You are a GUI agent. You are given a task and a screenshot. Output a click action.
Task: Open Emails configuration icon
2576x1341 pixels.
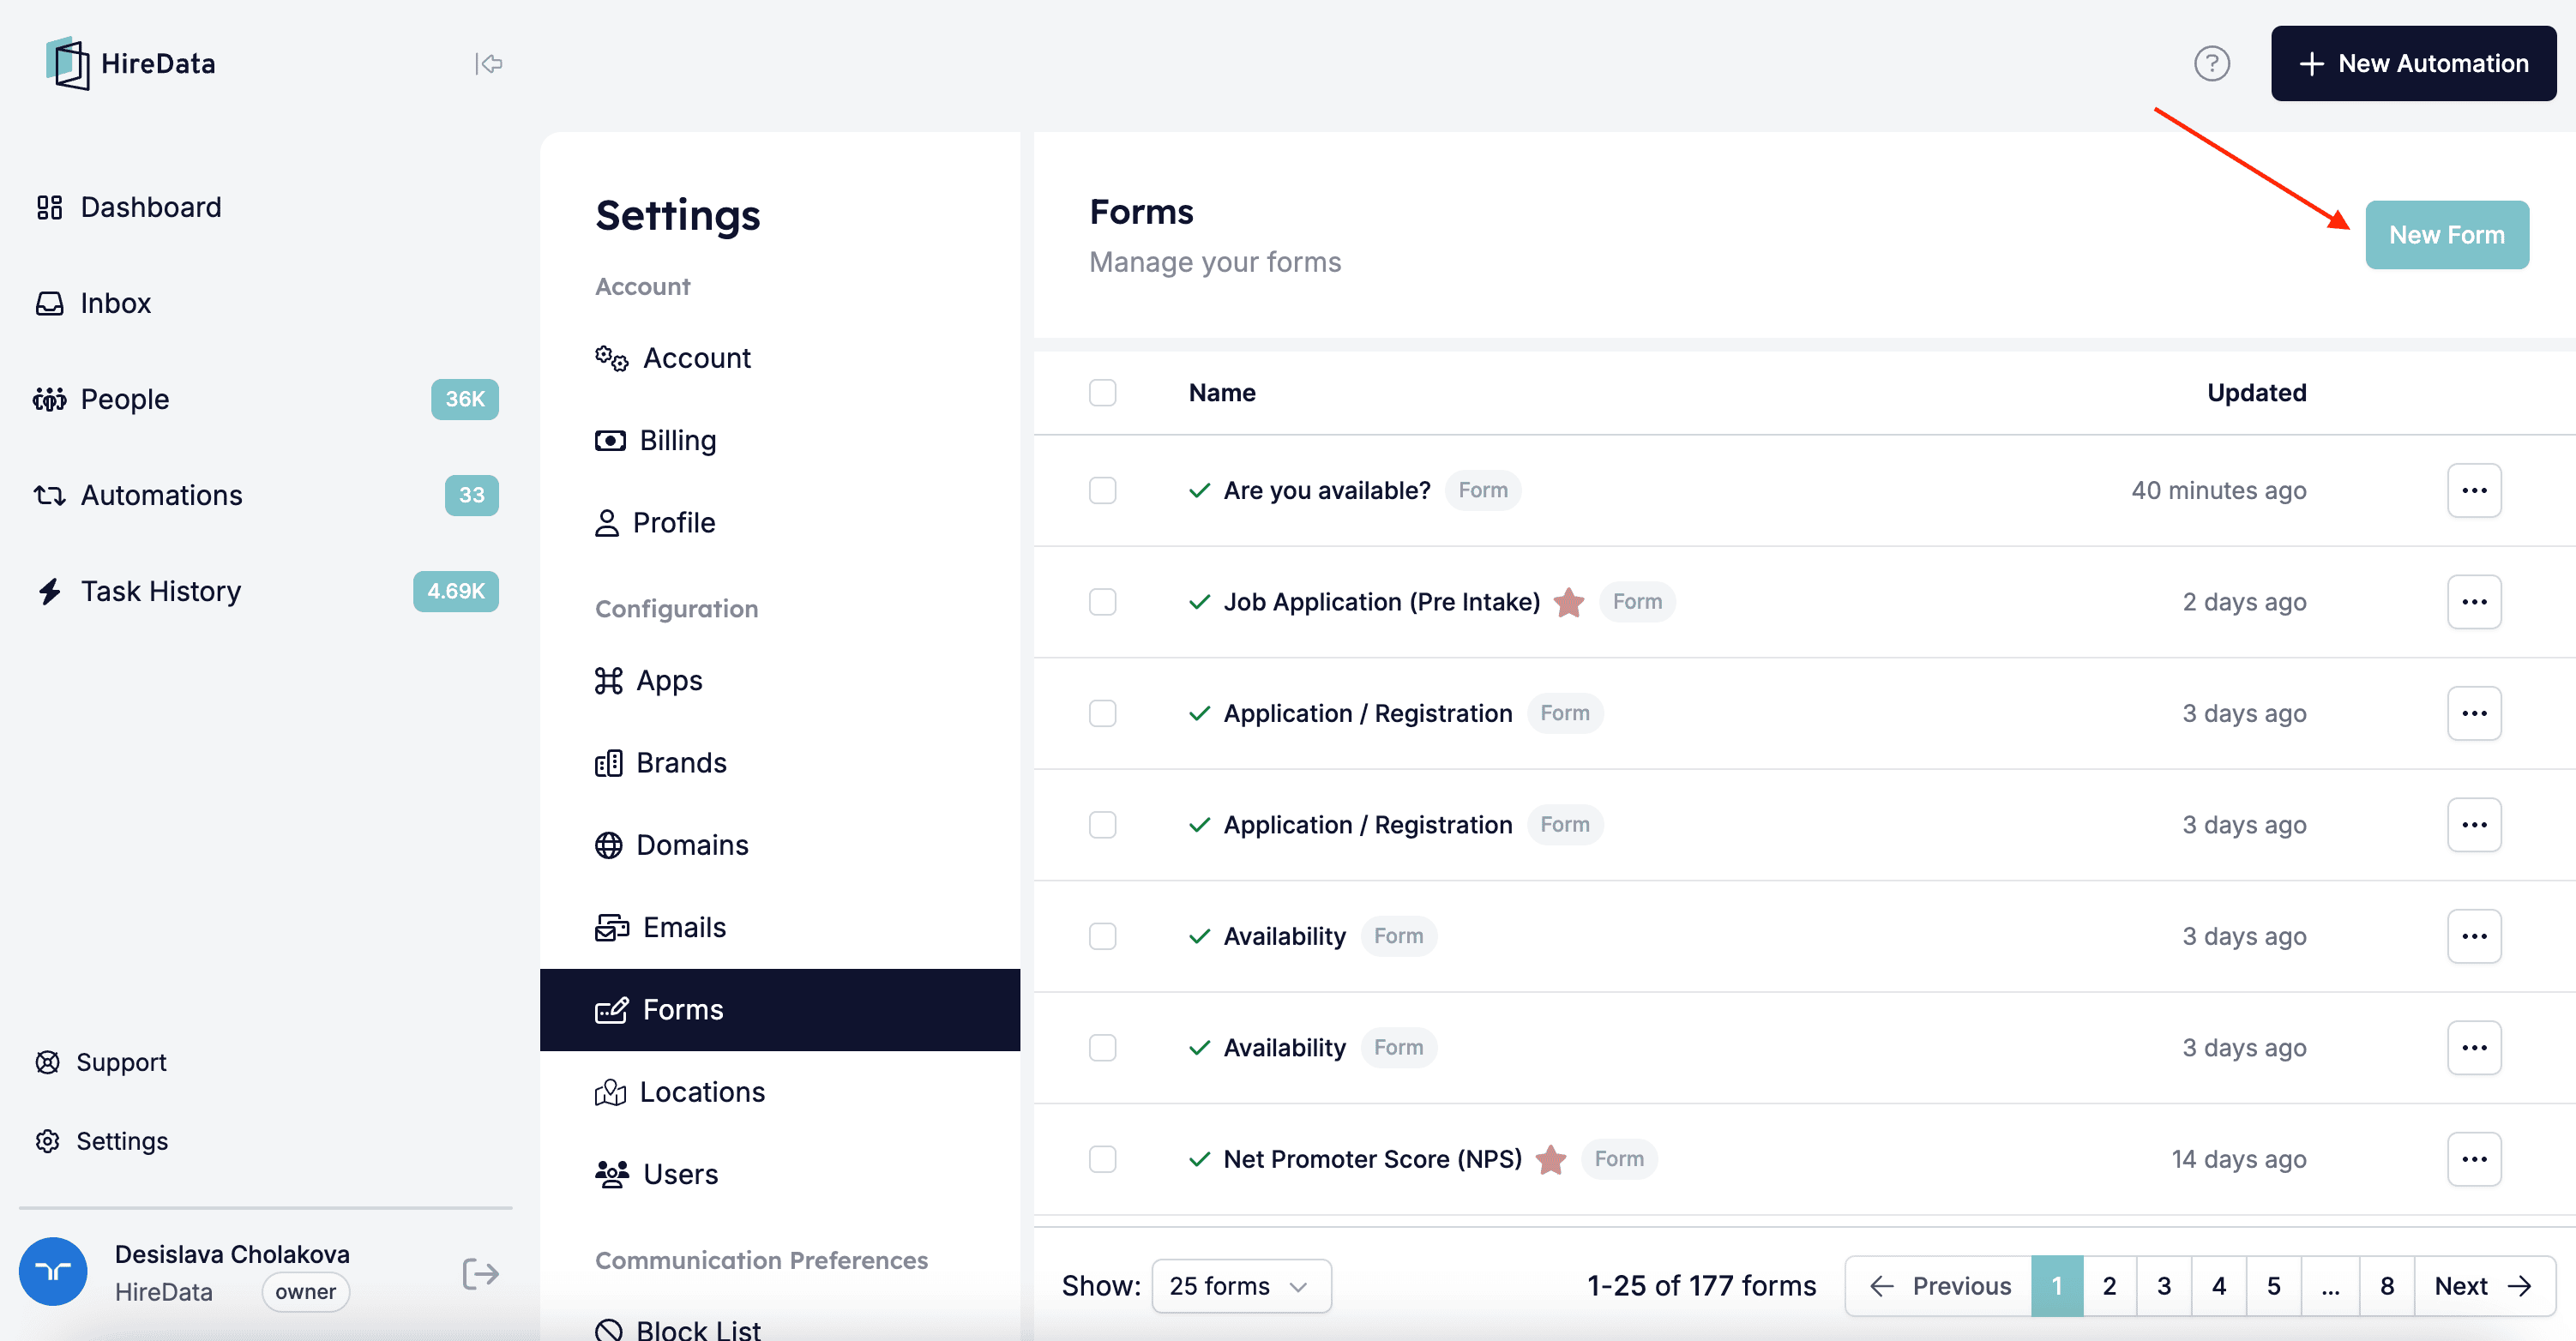pos(611,928)
